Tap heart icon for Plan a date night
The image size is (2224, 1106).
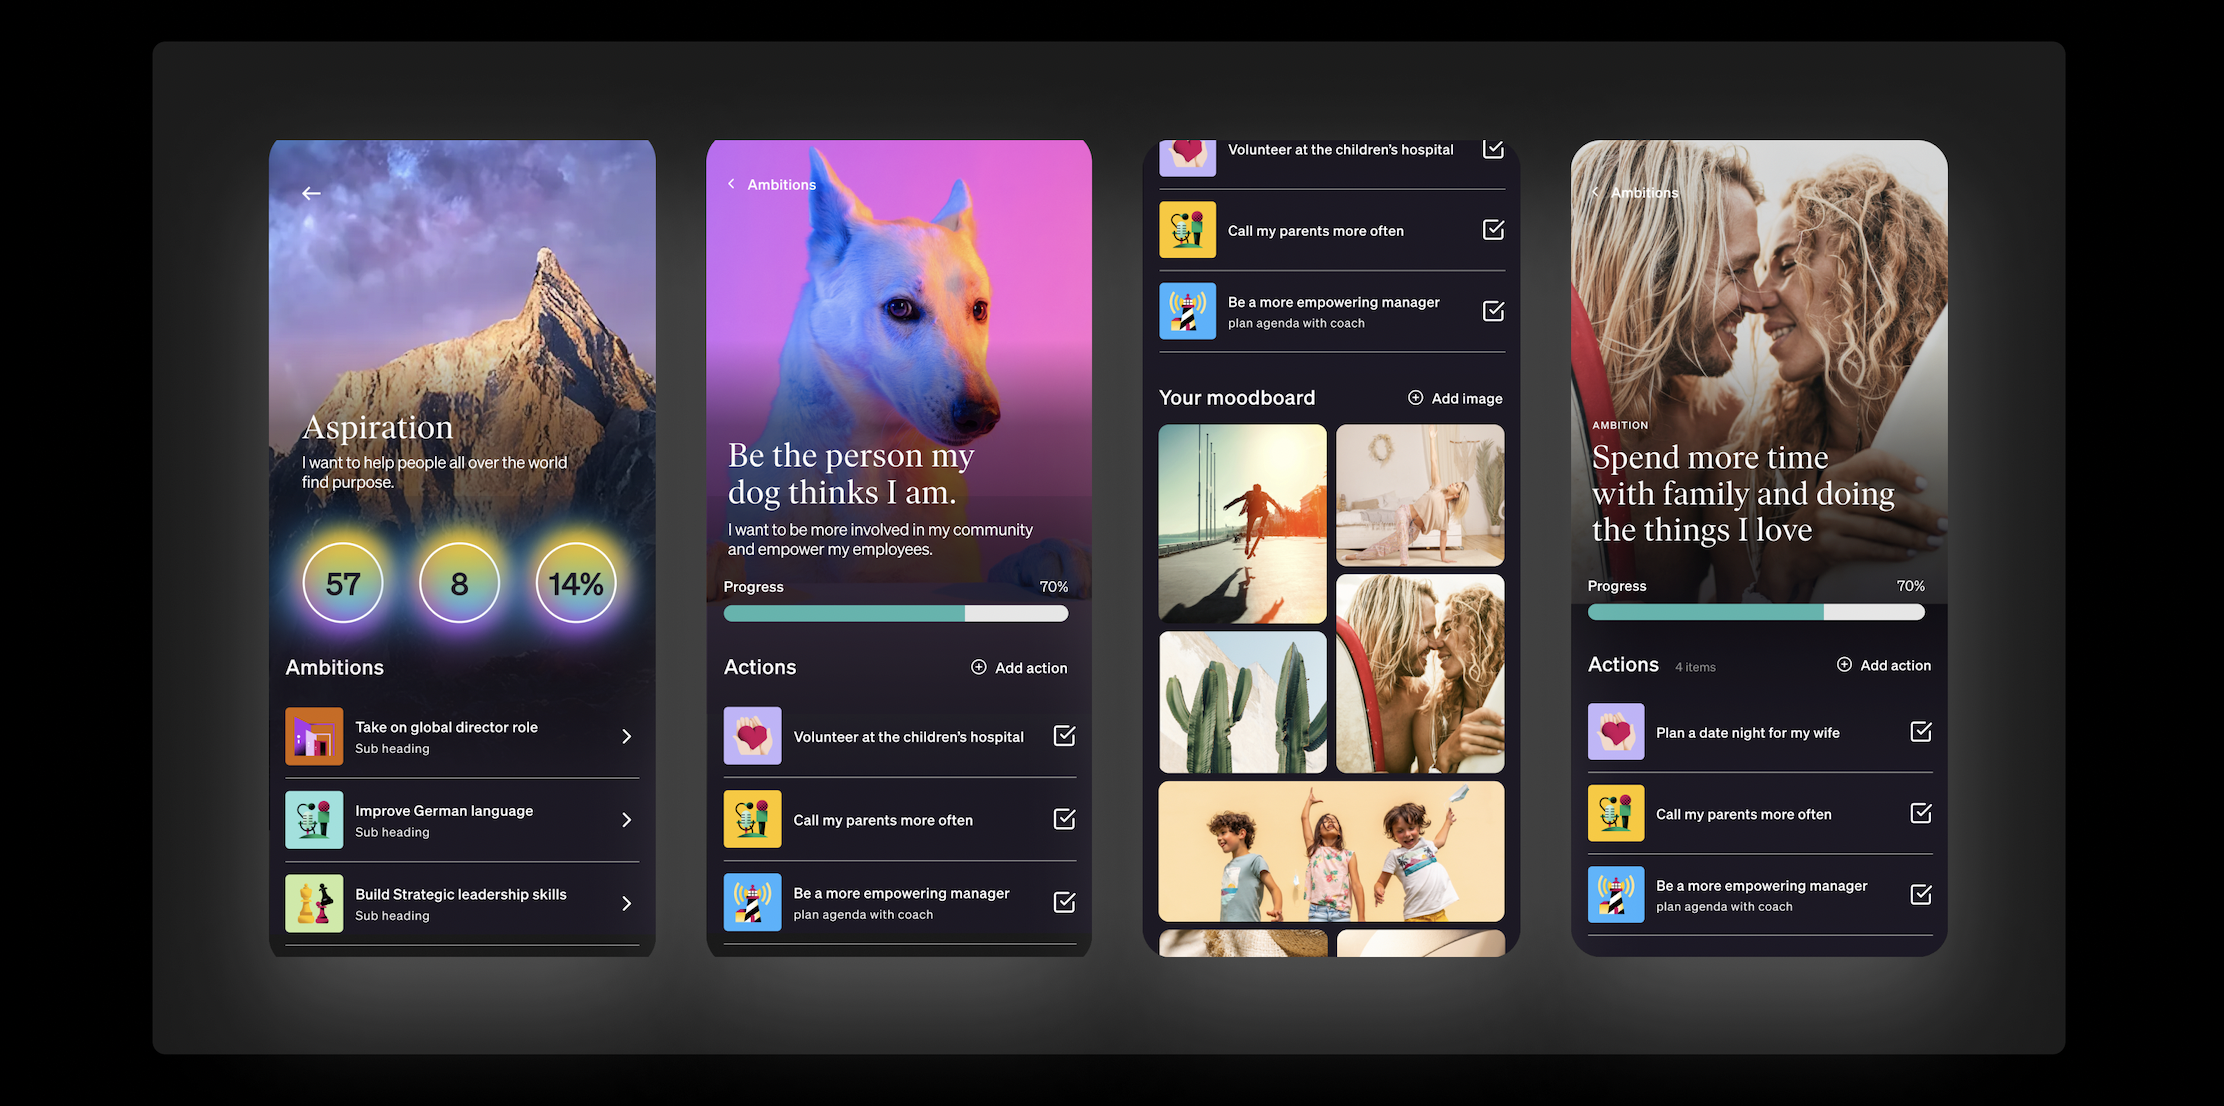(1615, 732)
